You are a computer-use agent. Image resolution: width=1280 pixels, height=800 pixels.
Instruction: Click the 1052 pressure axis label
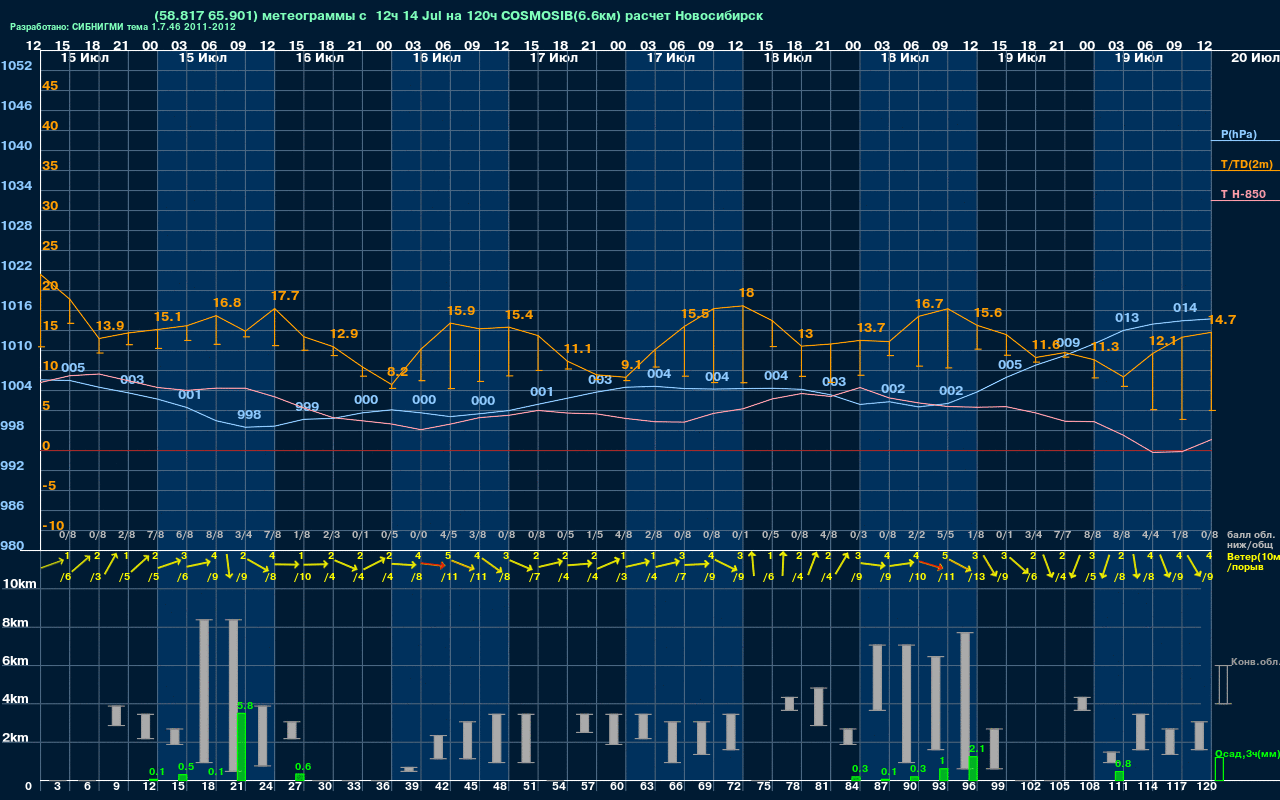16,66
